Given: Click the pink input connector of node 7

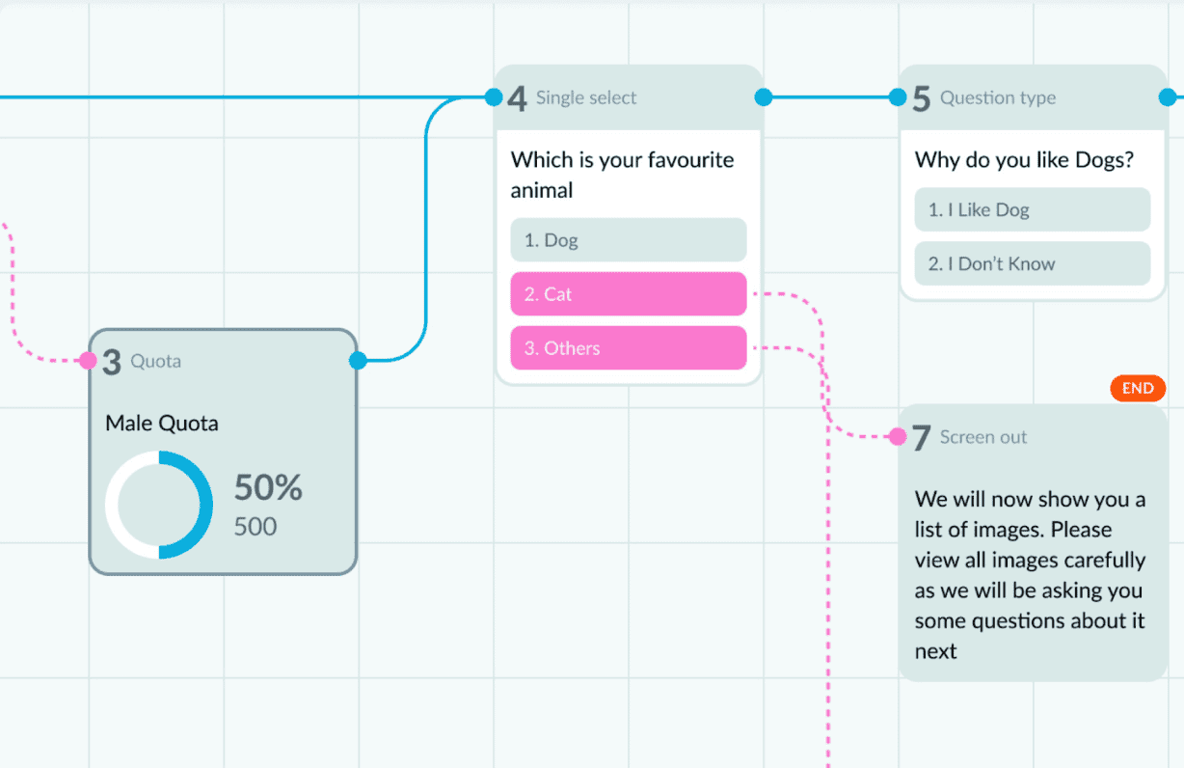Looking at the screenshot, I should [x=898, y=436].
